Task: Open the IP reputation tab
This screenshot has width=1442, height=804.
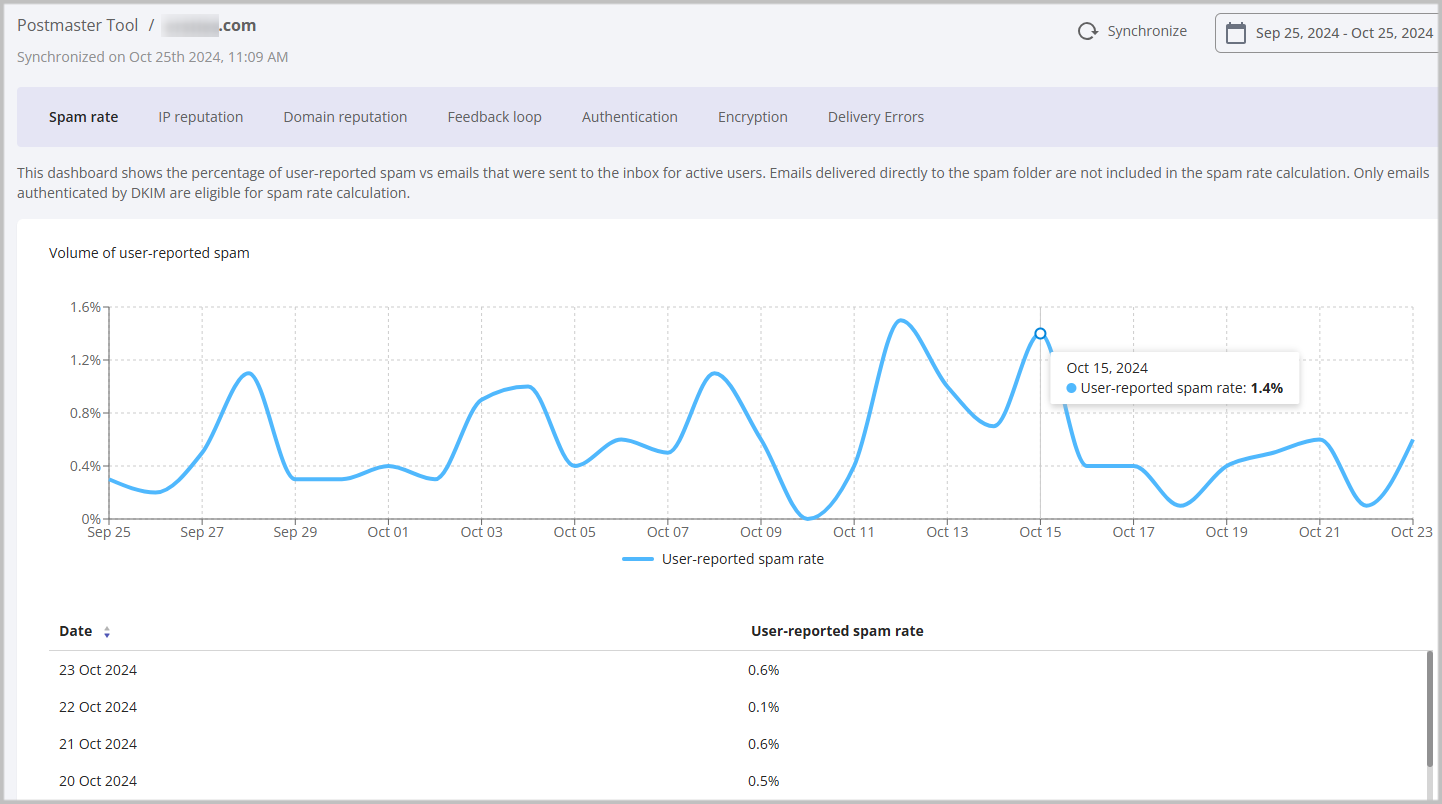Action: point(200,117)
